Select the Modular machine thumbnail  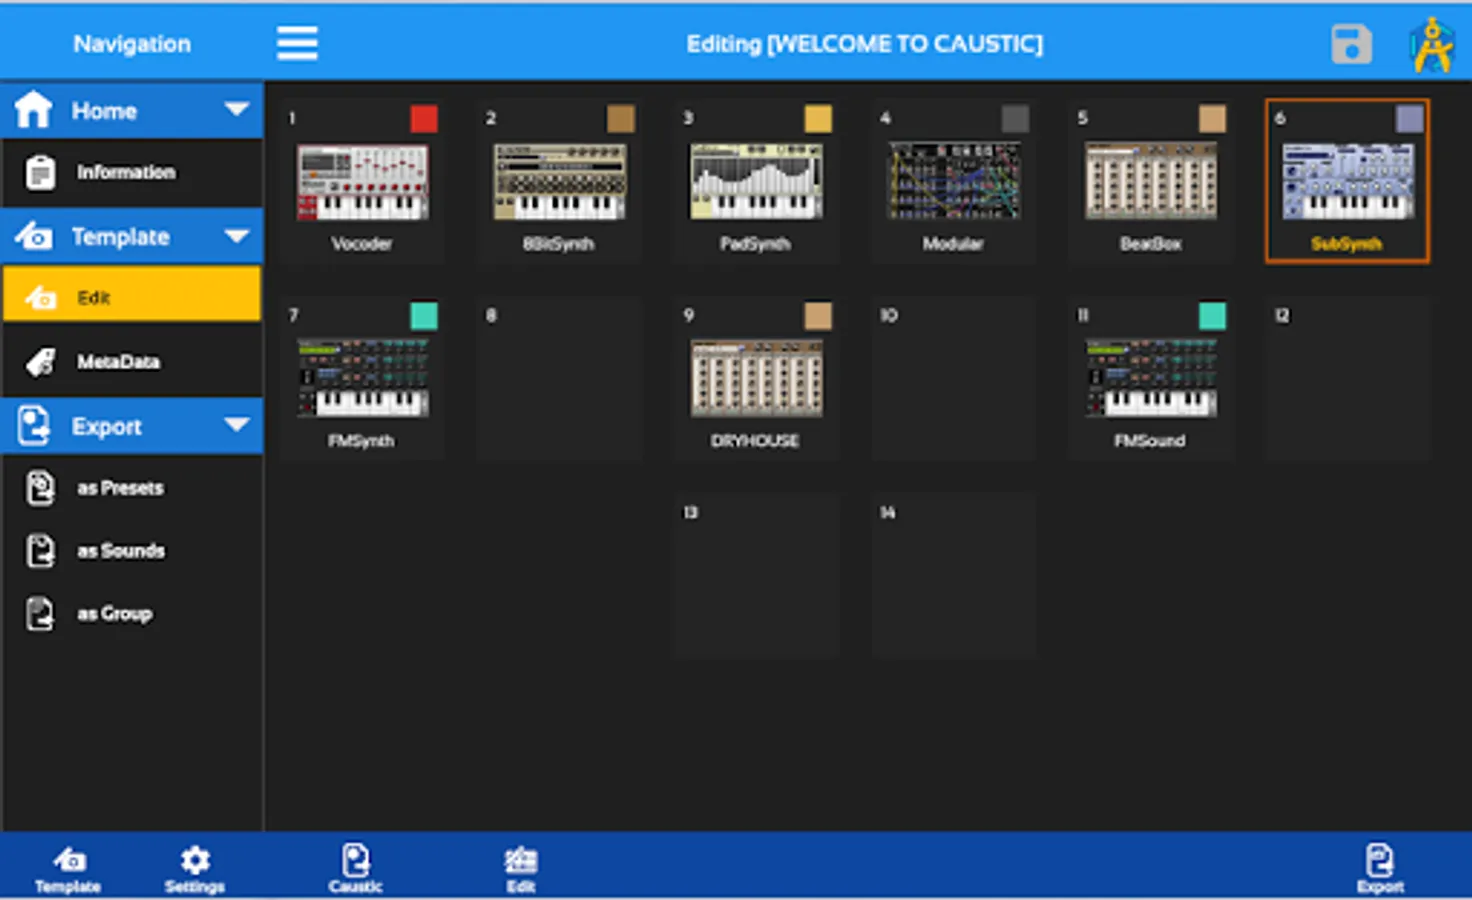[954, 182]
